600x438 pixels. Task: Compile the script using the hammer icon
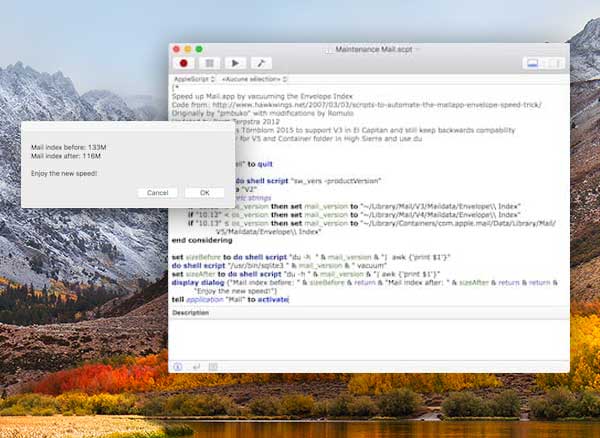(261, 63)
